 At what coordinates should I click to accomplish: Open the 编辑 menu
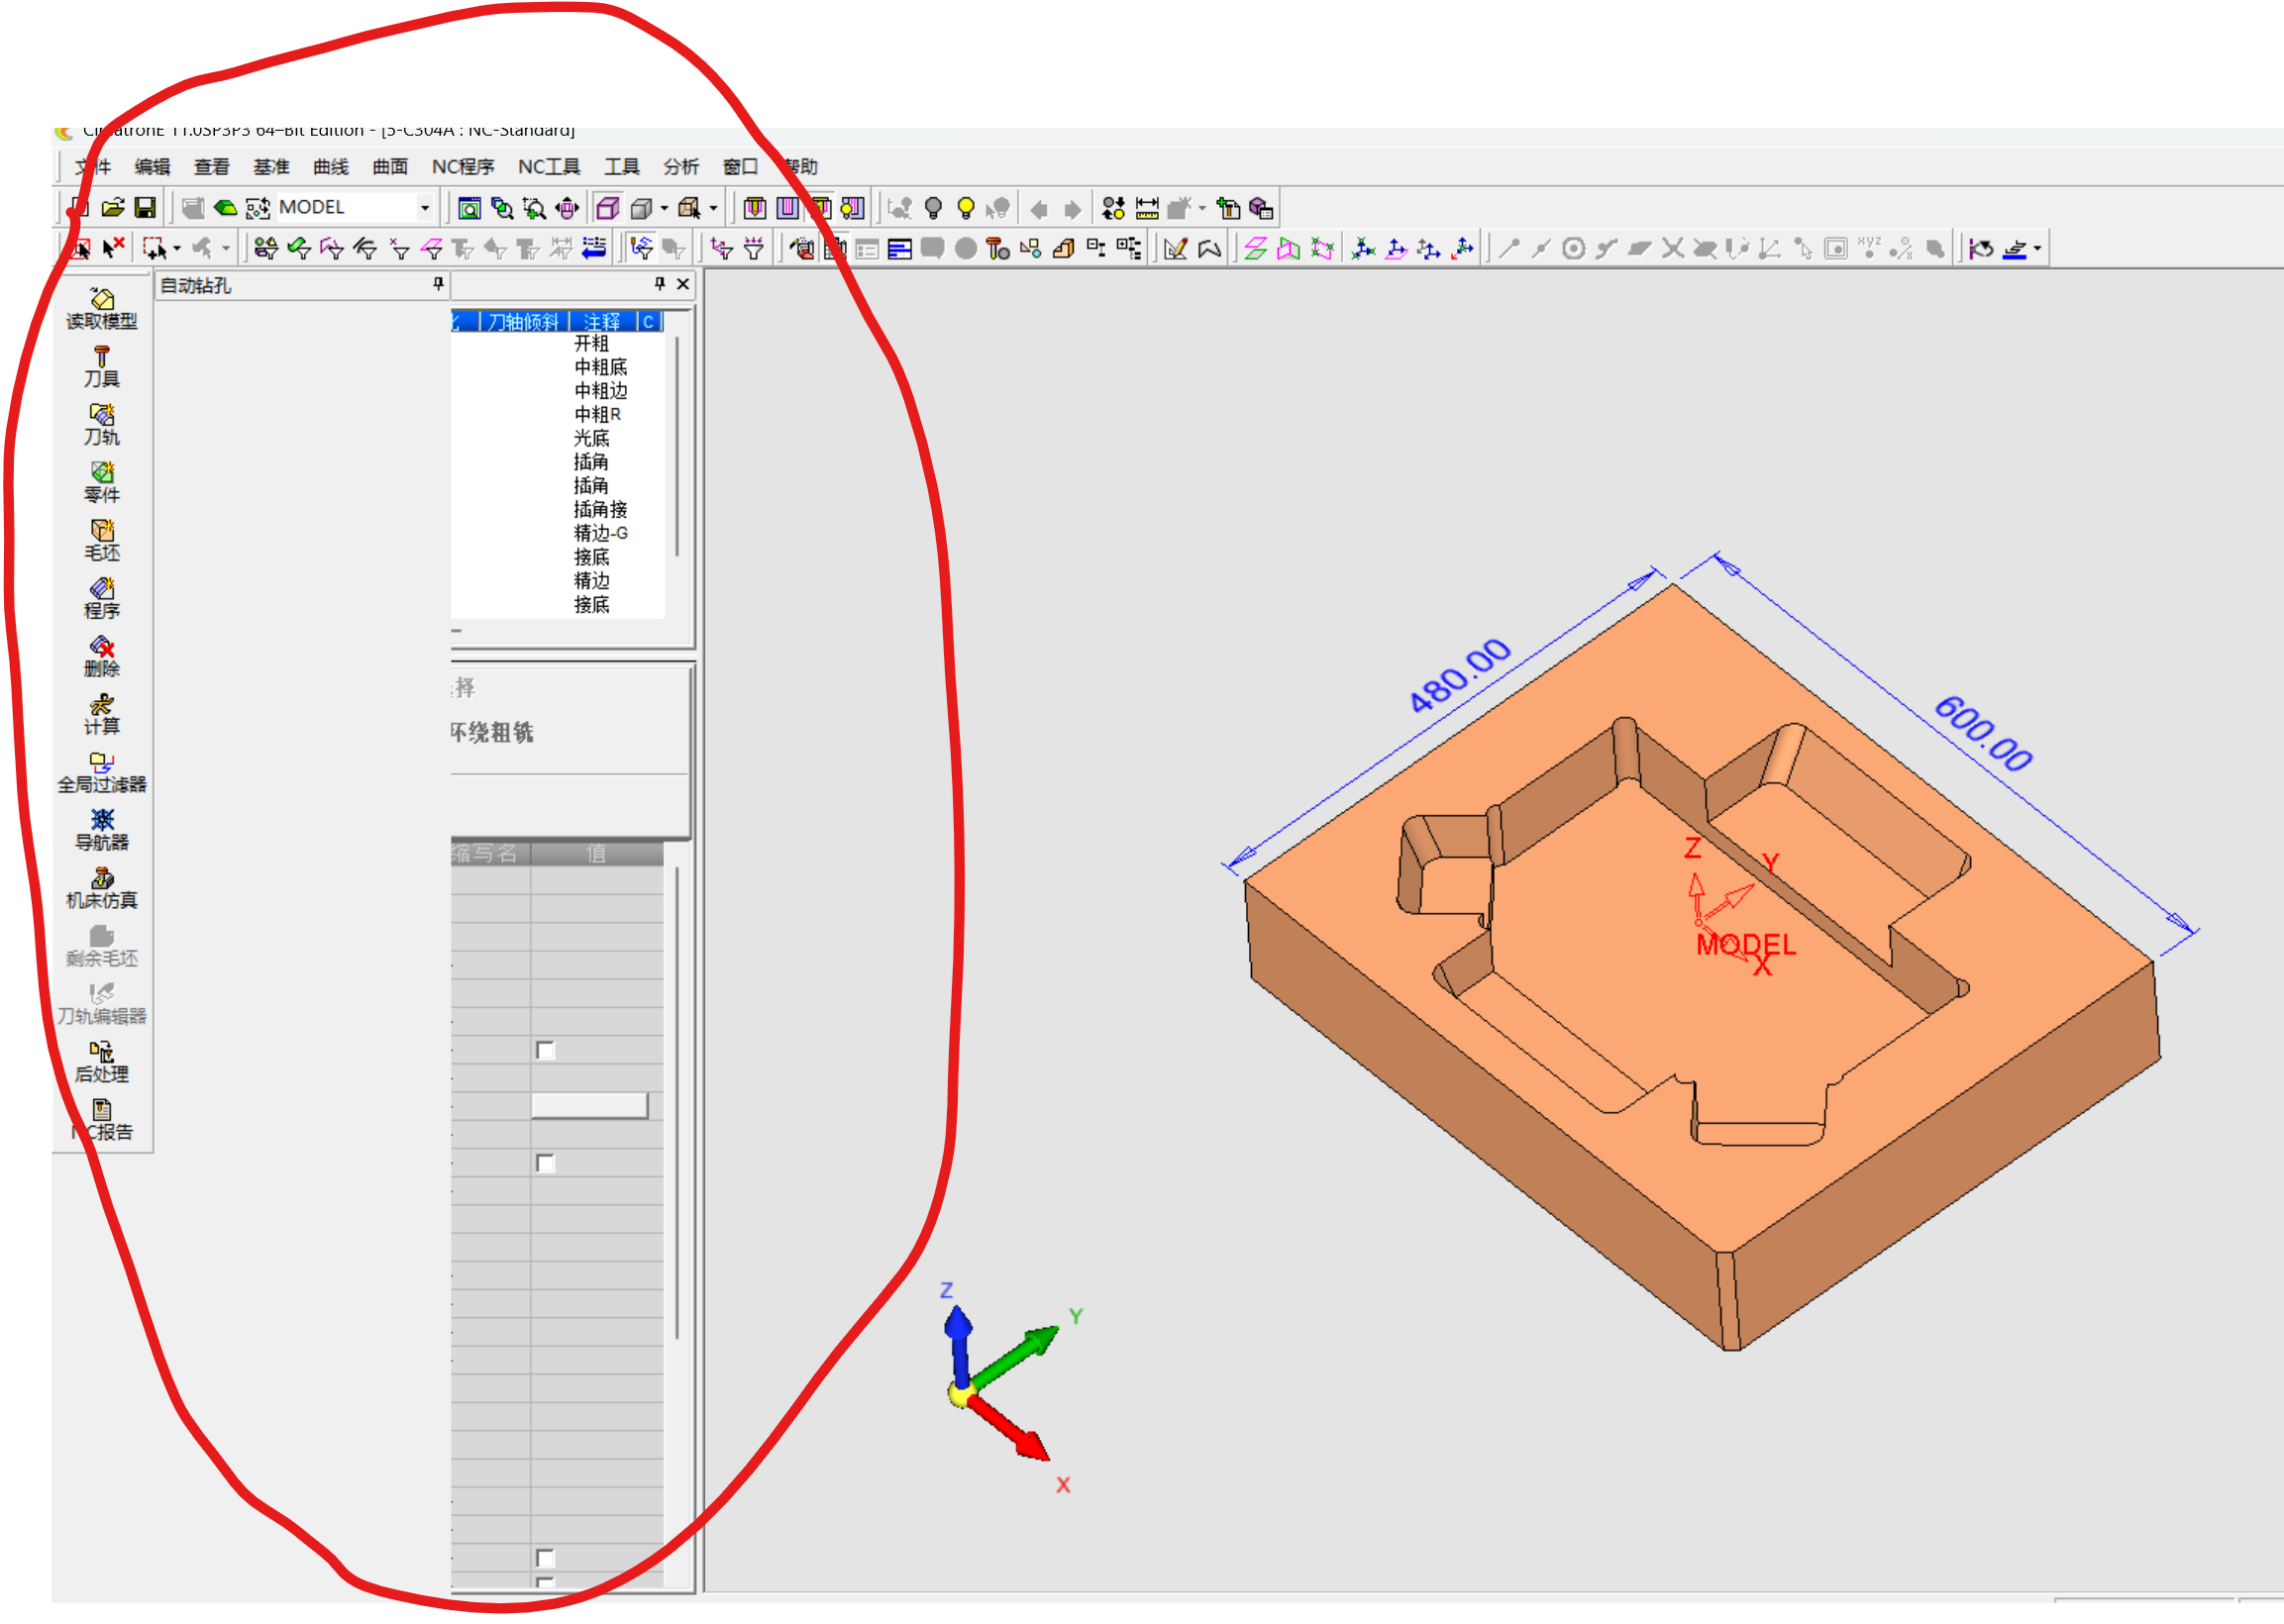coord(152,167)
